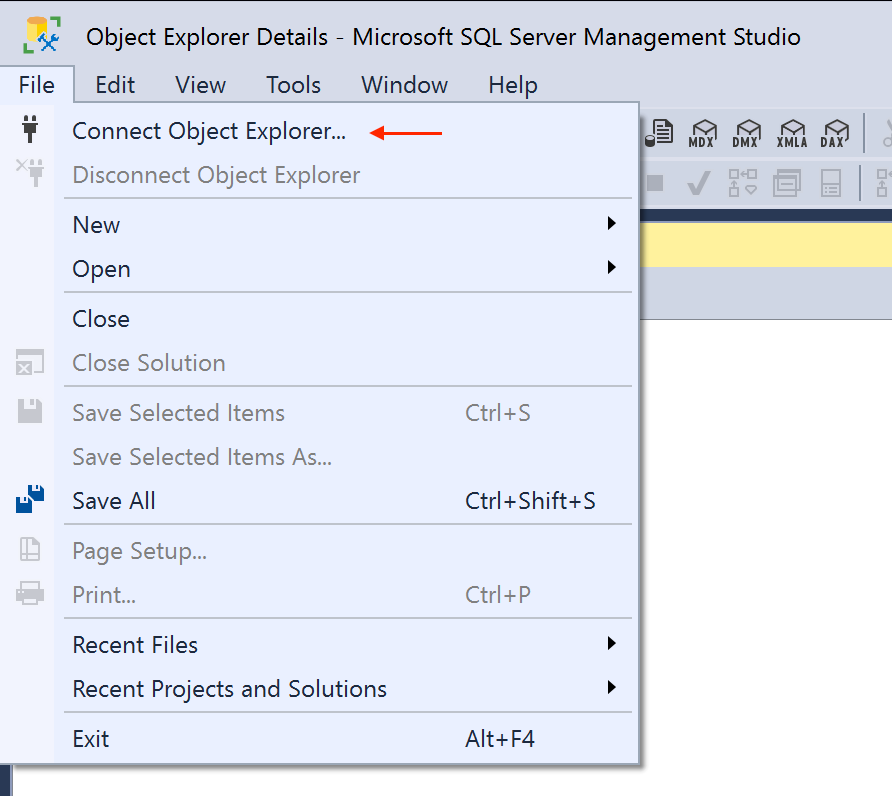
Task: Open the Tools menu
Action: 294,85
